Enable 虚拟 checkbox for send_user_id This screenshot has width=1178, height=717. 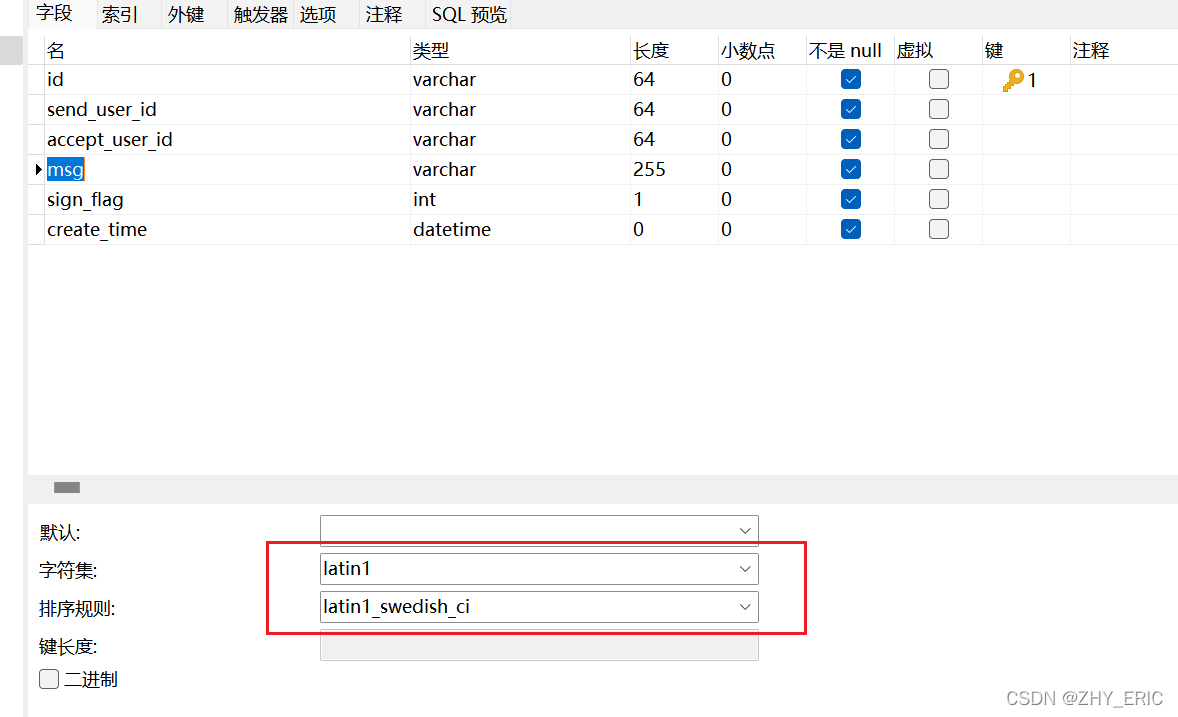pos(938,109)
